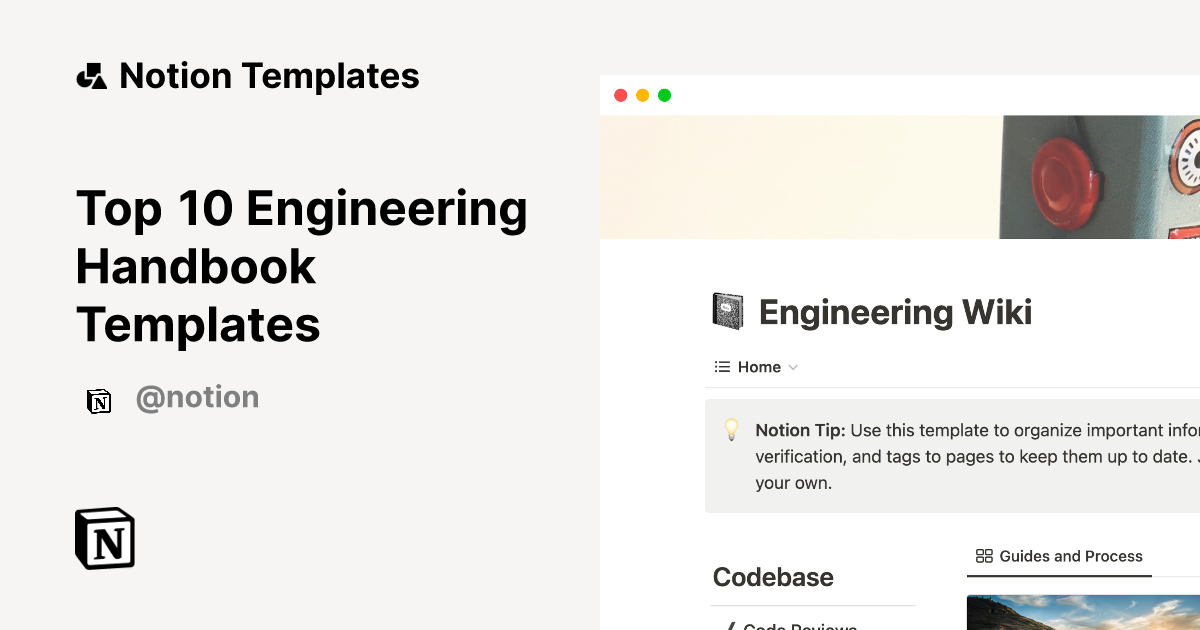Click the small Notion icon next to @notion

(99, 400)
